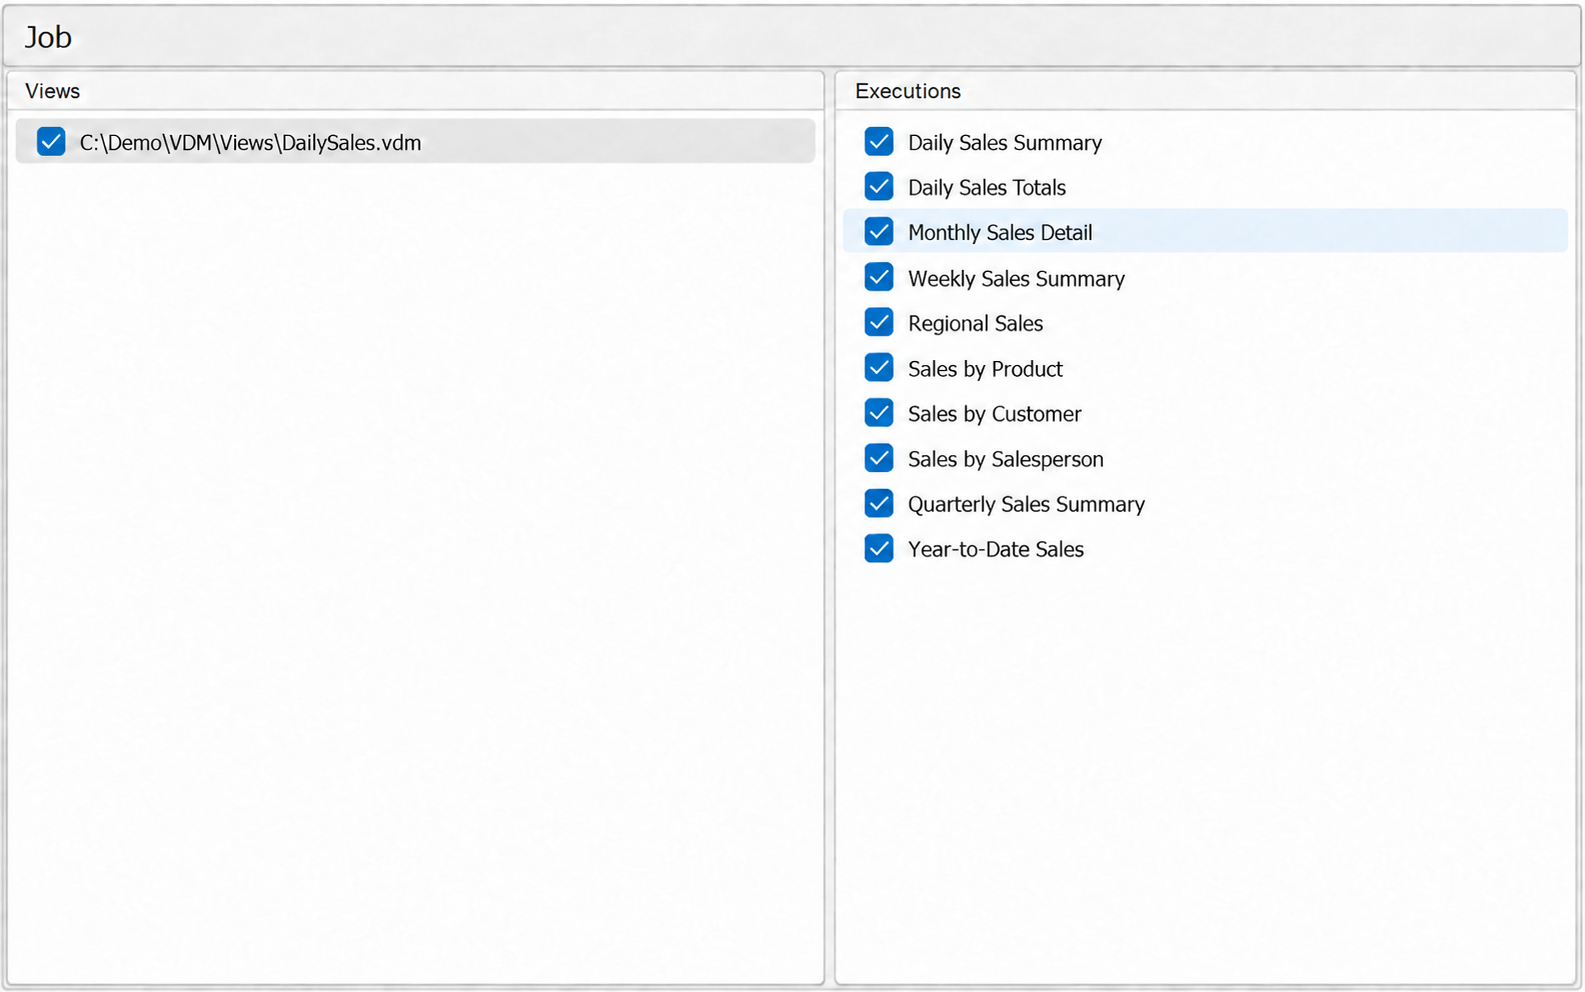This screenshot has height=992, width=1585.
Task: Select the Weekly Sales Summary execution label
Action: tap(1016, 279)
